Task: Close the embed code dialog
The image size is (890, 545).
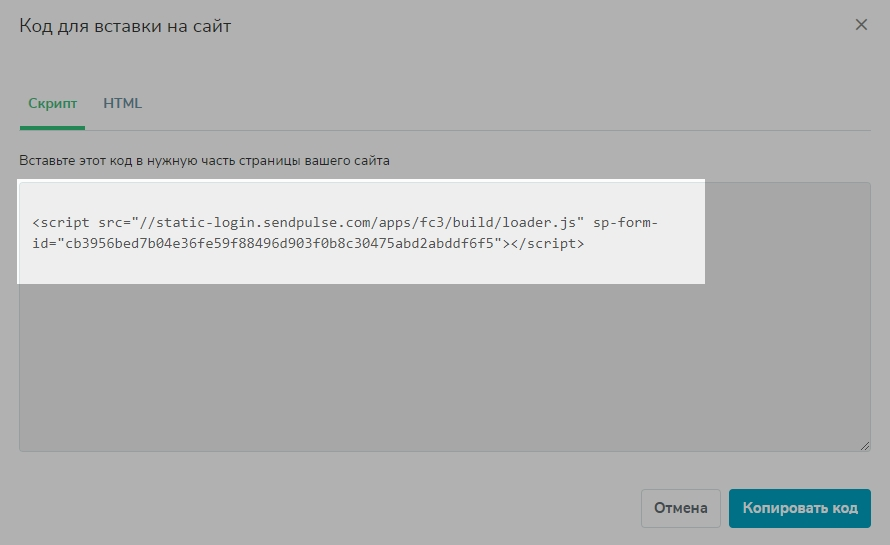Action: coord(861,24)
